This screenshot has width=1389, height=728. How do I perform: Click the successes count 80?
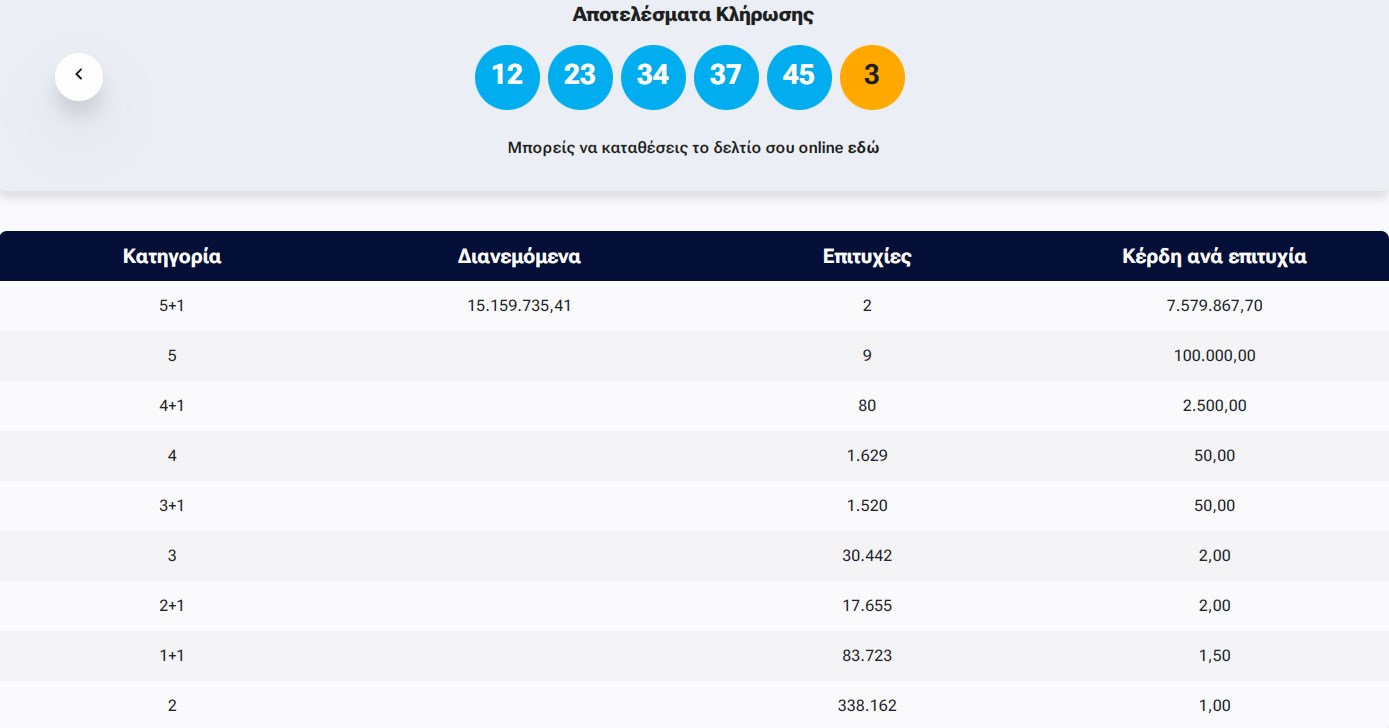coord(867,406)
